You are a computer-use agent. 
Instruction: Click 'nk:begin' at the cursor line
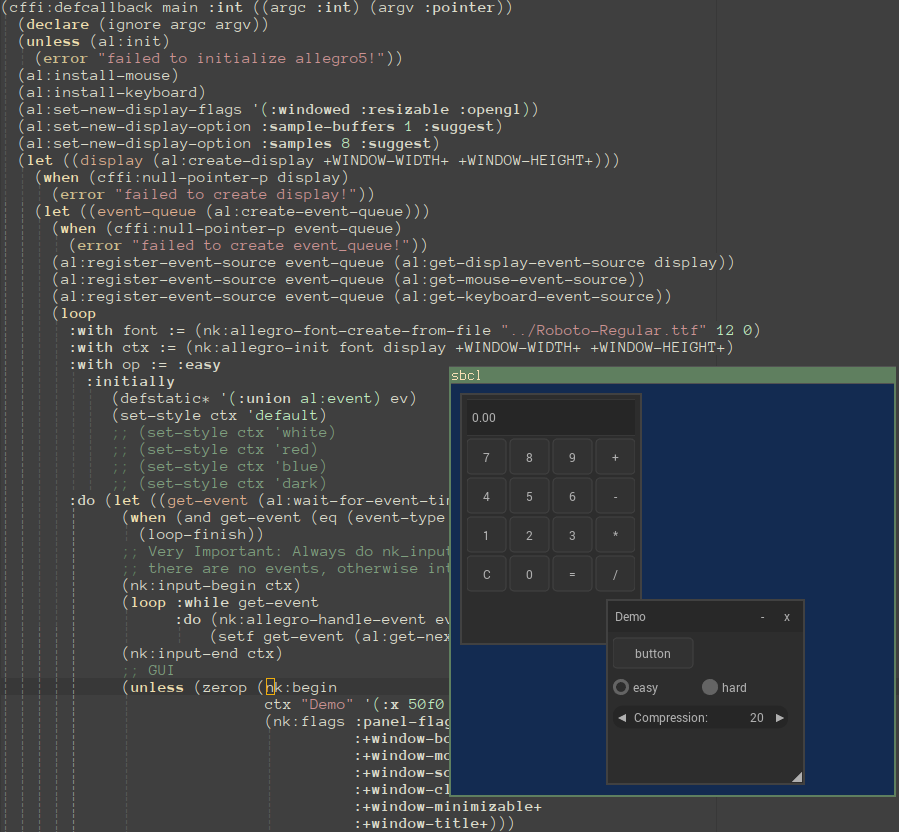(301, 688)
